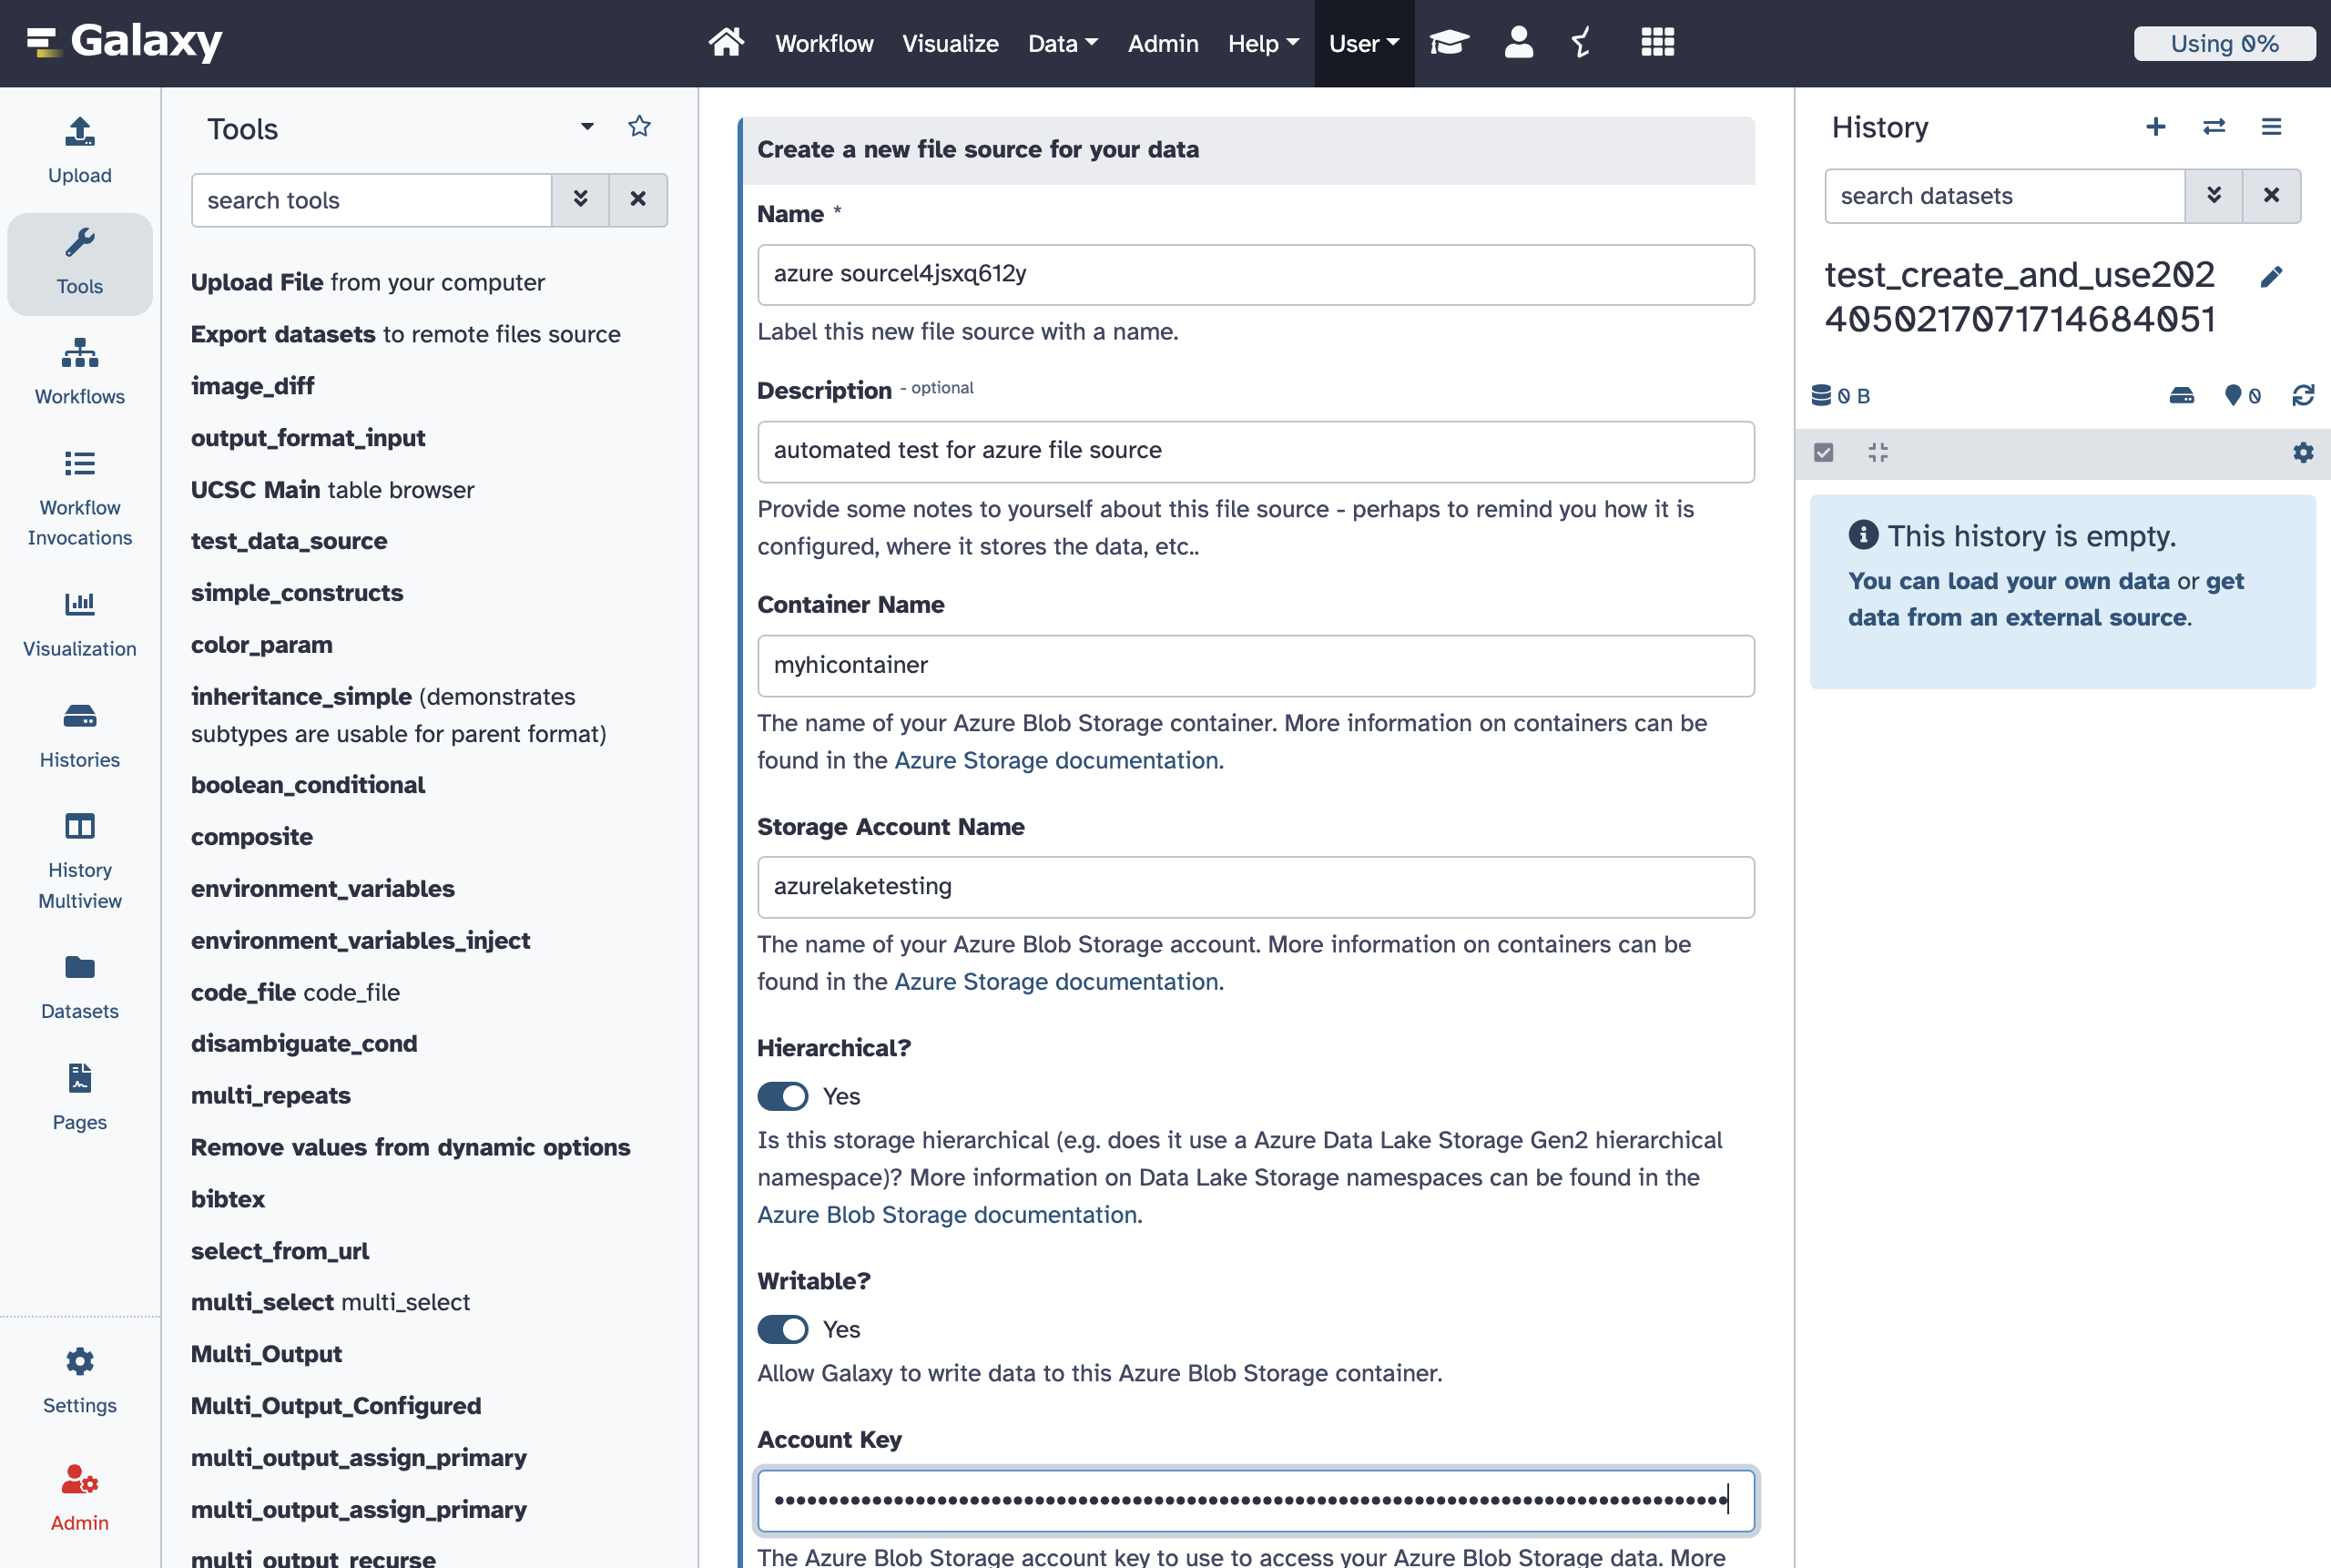Viewport: 2331px width, 1568px height.
Task: Expand advanced dataset search options
Action: pyautogui.click(x=2213, y=196)
